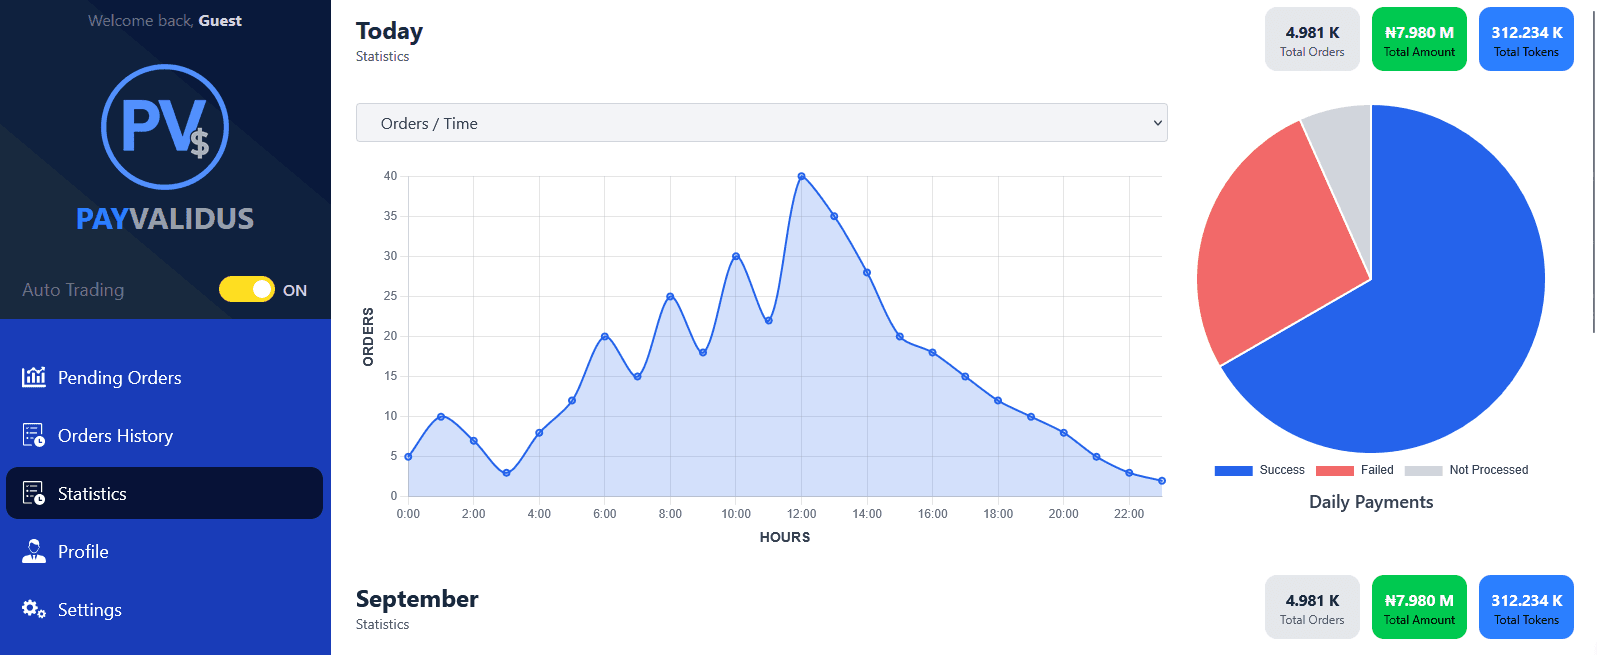Open the Settings menu entry
This screenshot has height=655, width=1597.
pos(89,609)
